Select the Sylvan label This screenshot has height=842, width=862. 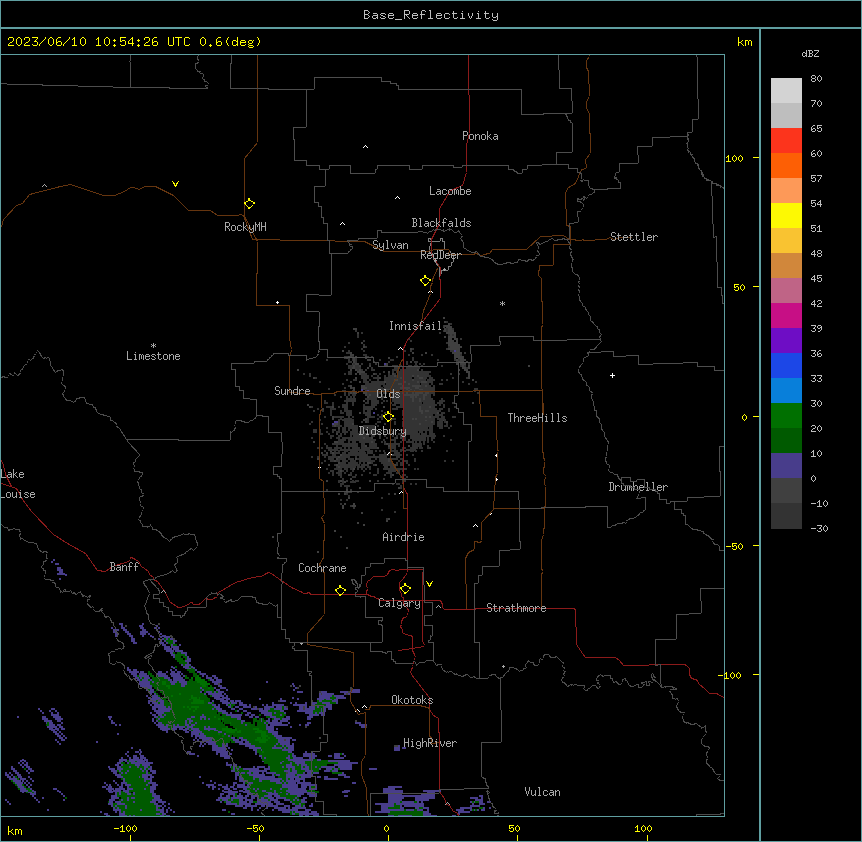[x=390, y=245]
